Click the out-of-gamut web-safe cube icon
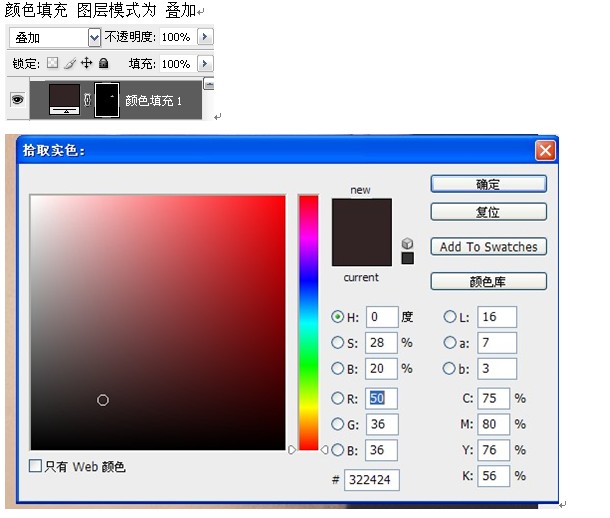 pyautogui.click(x=407, y=243)
